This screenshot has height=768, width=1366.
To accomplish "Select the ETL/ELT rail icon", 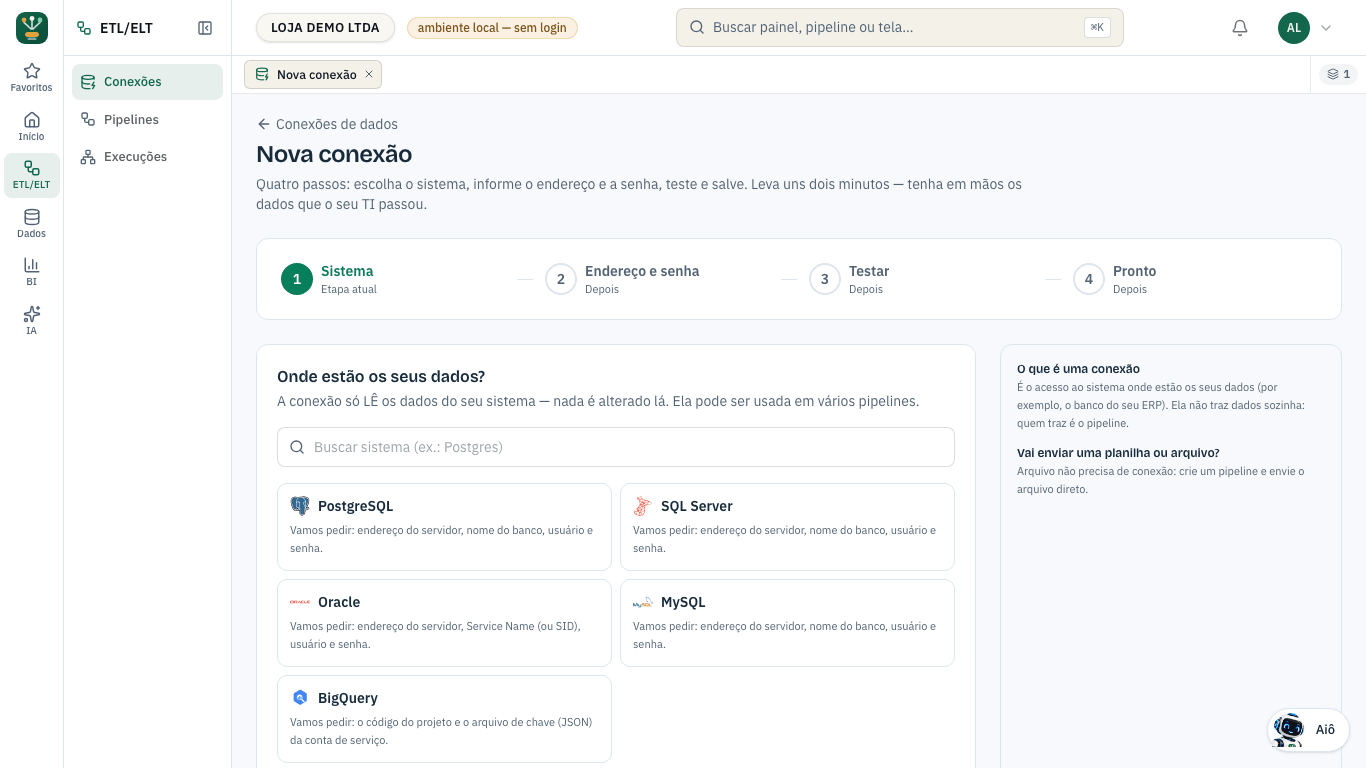I will 31,175.
